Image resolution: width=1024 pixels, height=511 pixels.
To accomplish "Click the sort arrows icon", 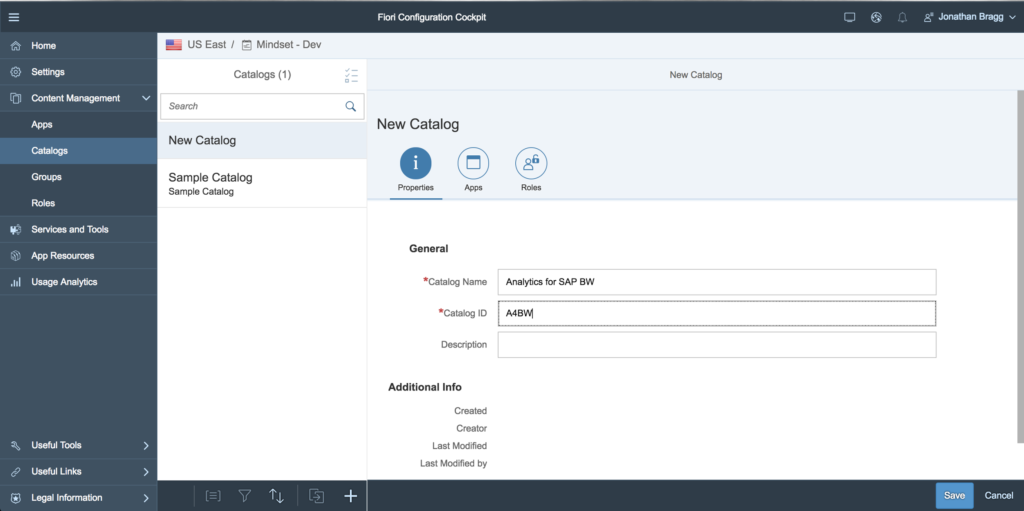I will point(276,496).
